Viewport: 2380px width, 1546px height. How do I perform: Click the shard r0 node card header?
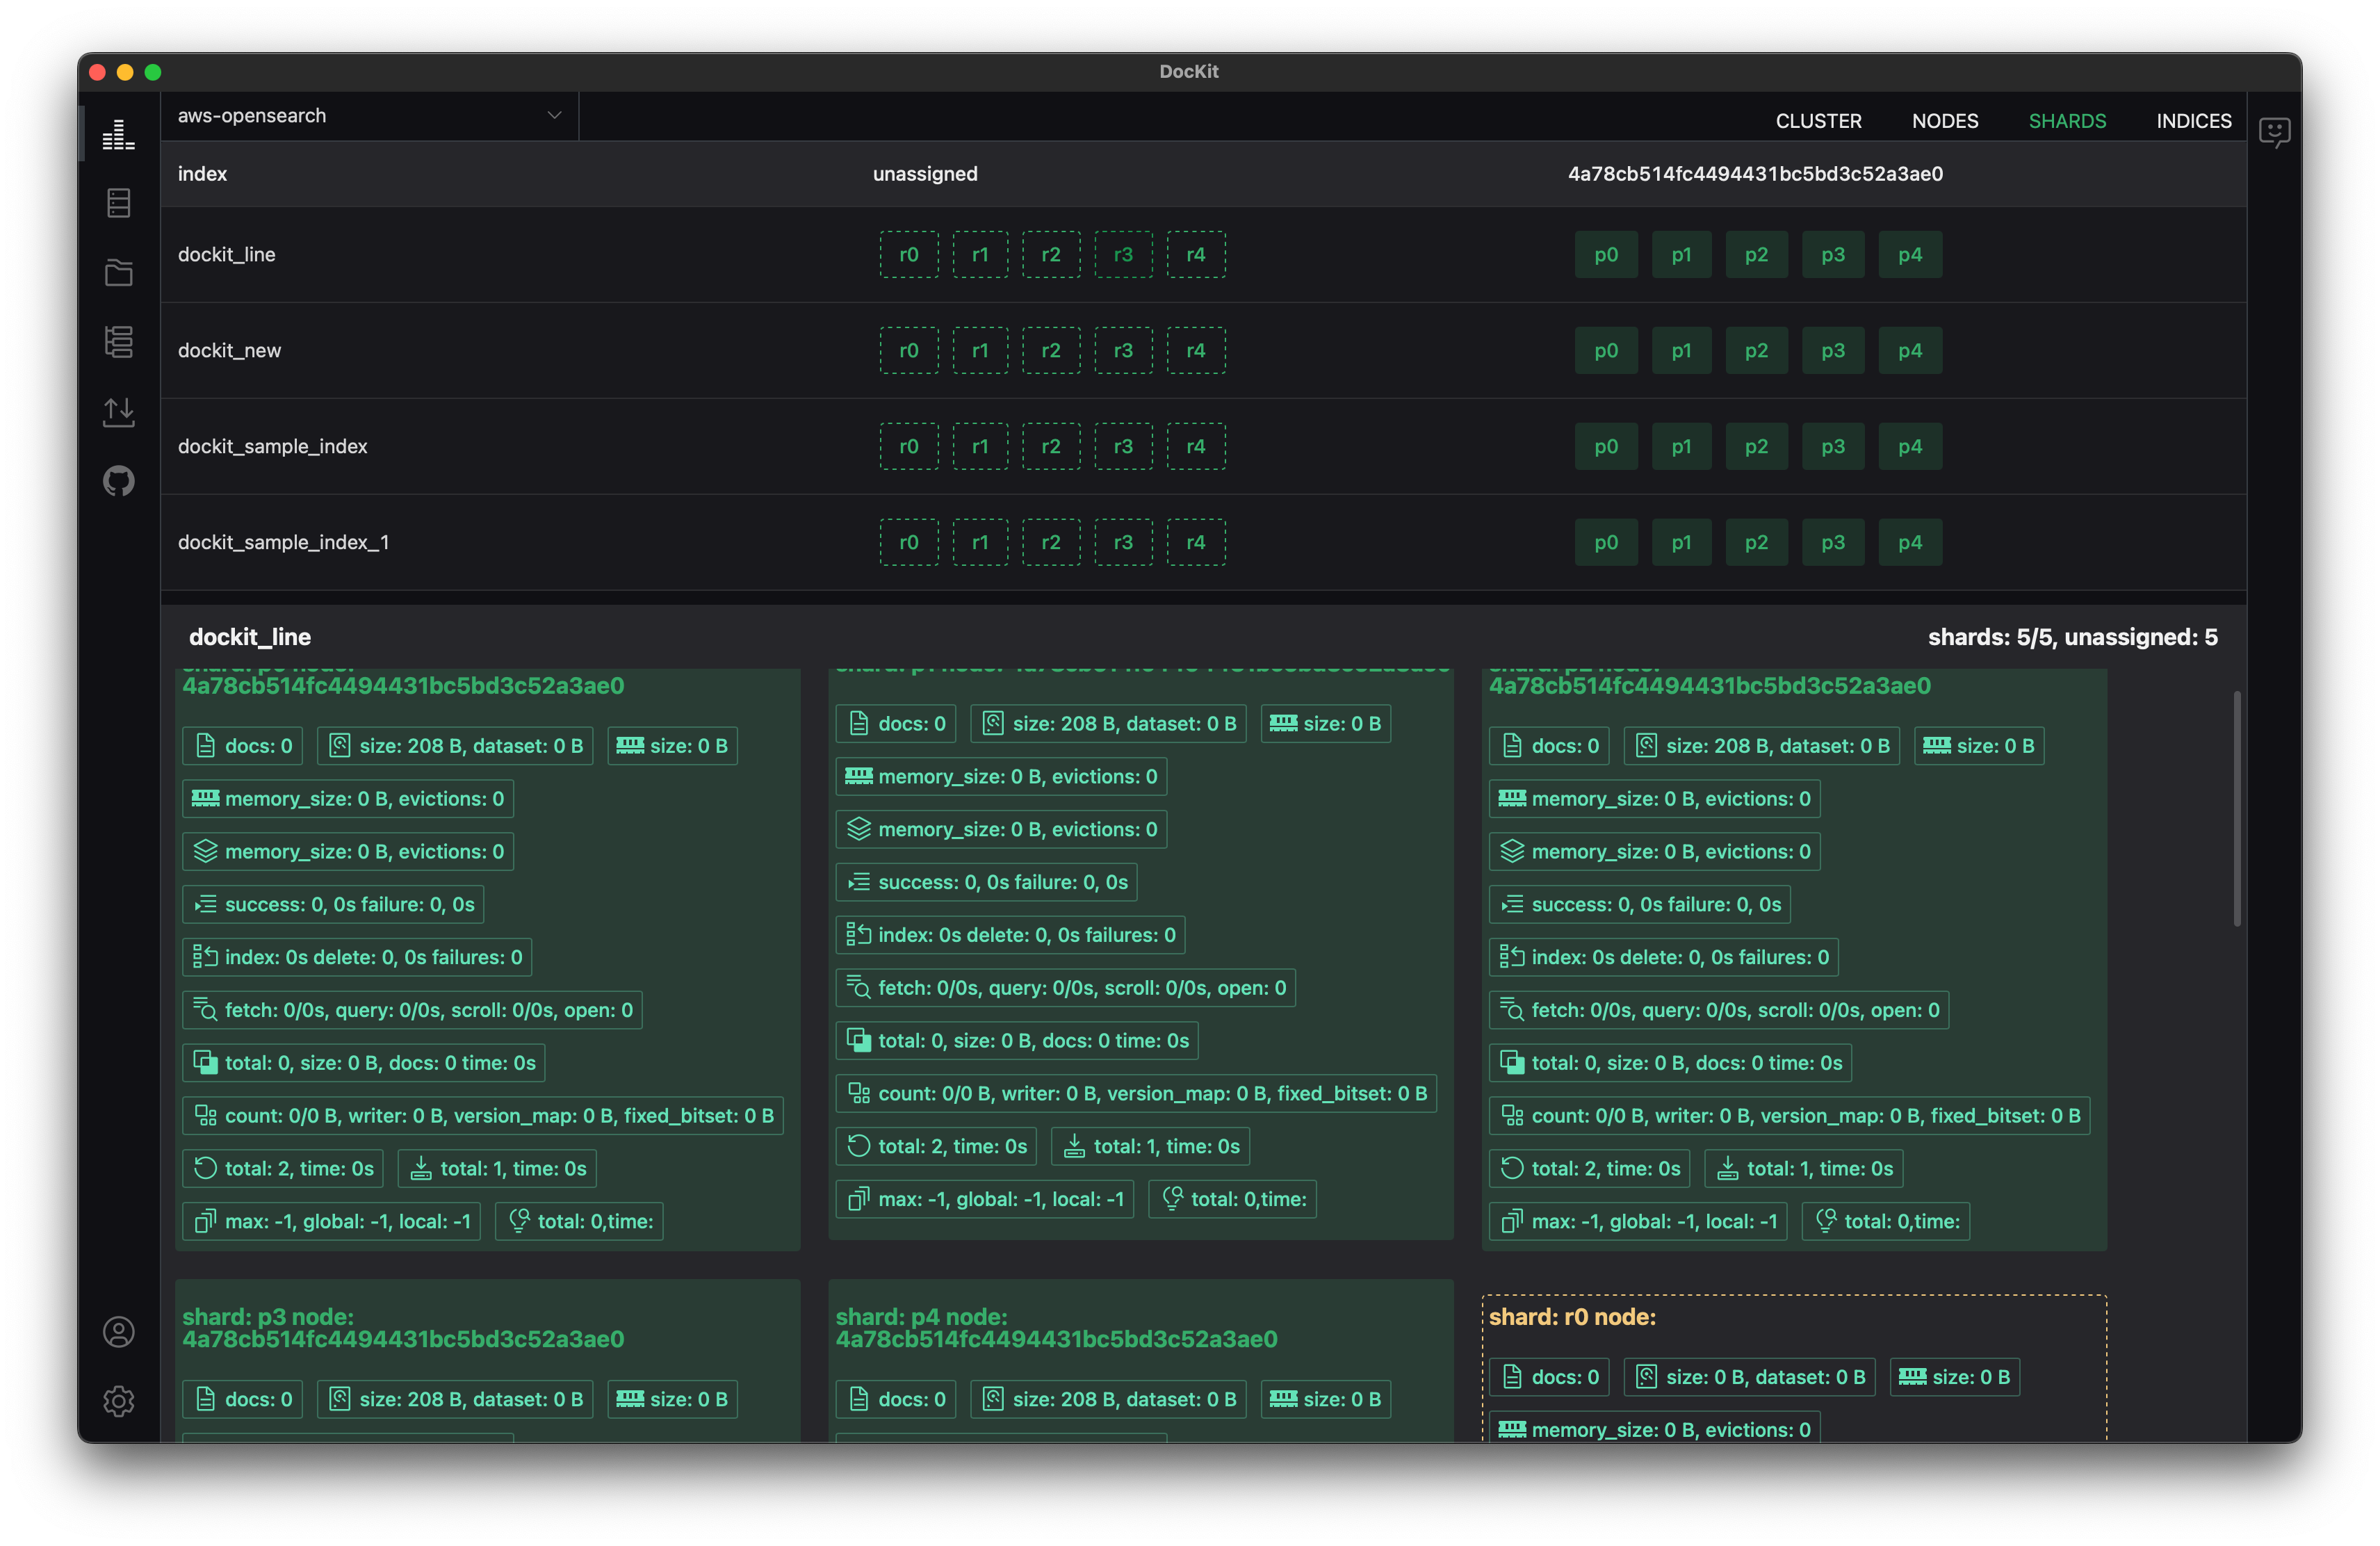(1572, 1317)
